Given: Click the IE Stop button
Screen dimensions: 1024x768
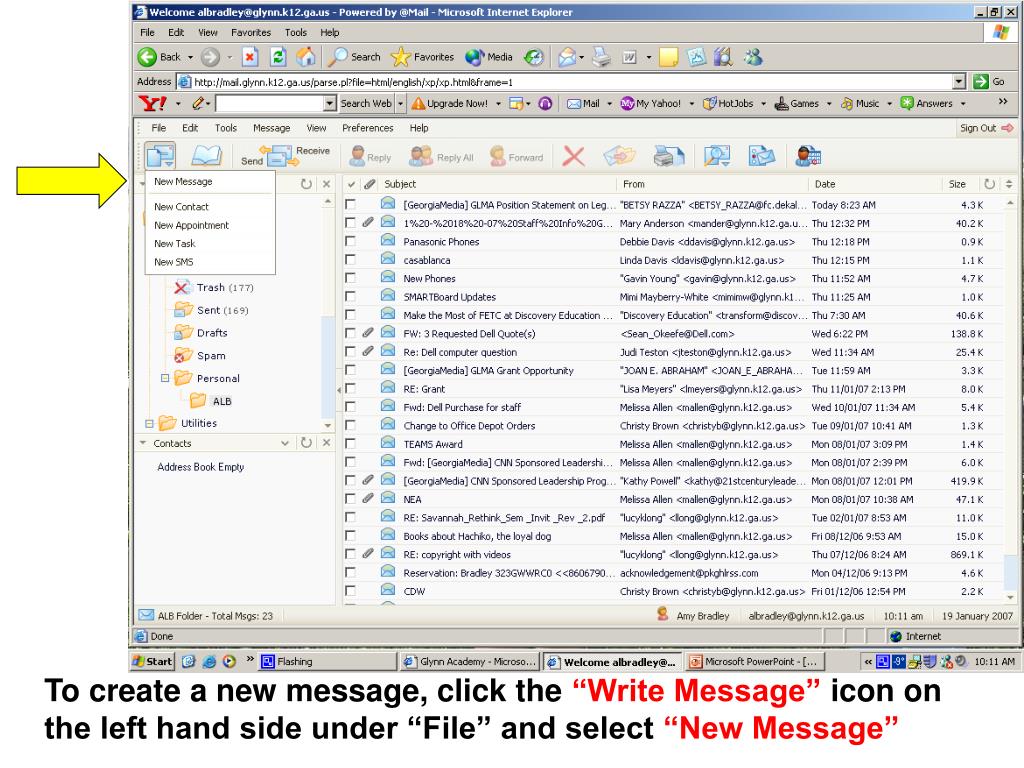Looking at the screenshot, I should pos(249,57).
